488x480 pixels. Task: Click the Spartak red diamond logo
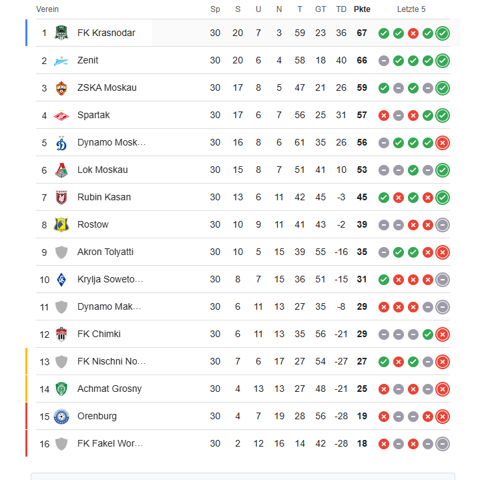tap(61, 115)
